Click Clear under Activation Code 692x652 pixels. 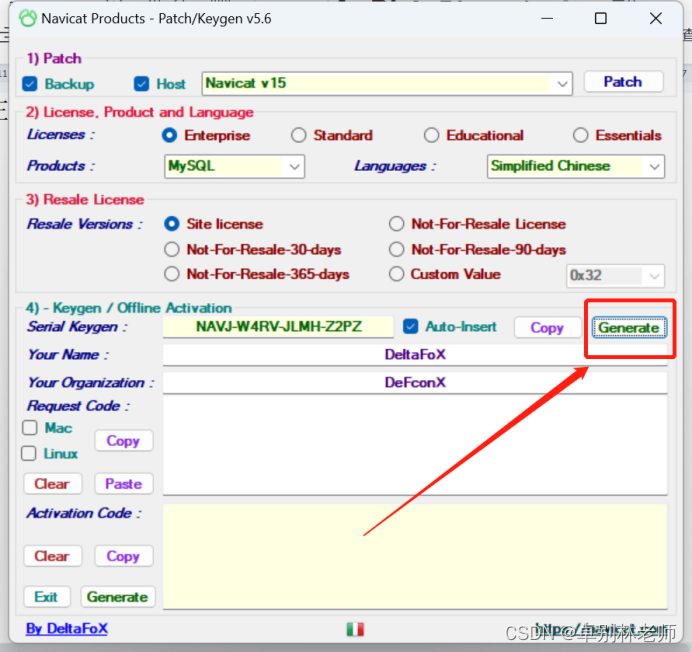coord(53,556)
